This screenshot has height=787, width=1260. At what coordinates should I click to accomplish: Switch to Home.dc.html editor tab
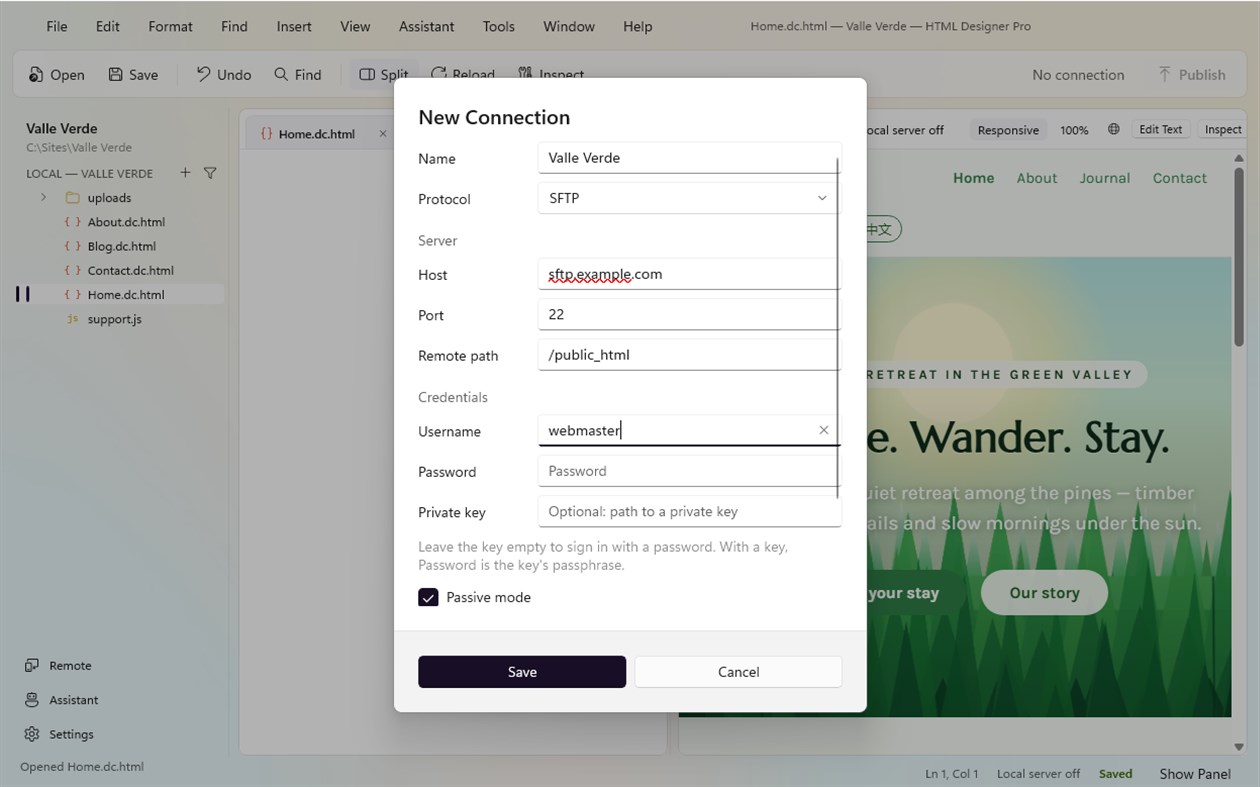[316, 134]
